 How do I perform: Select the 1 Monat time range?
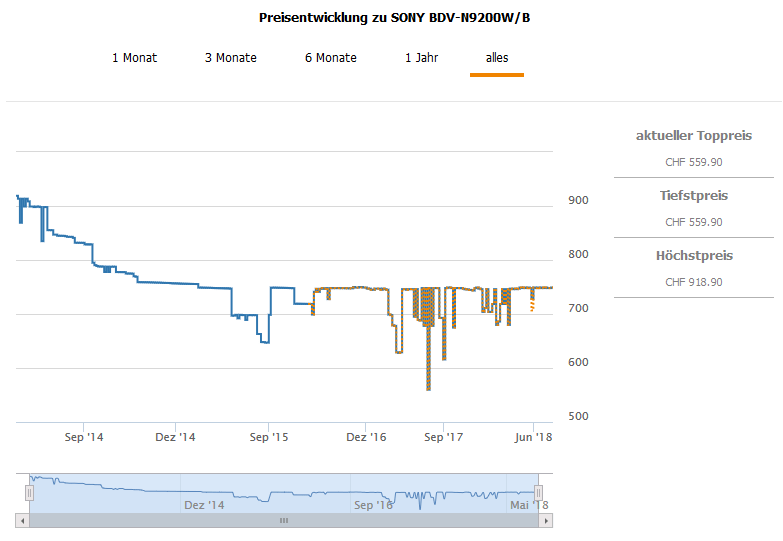click(134, 58)
